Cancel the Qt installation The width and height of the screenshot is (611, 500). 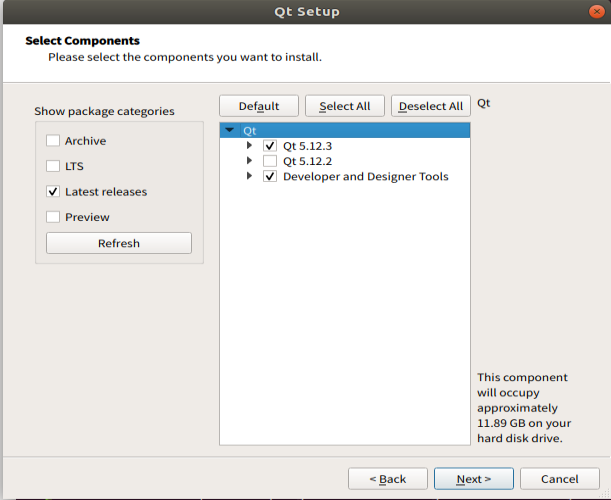coord(560,479)
